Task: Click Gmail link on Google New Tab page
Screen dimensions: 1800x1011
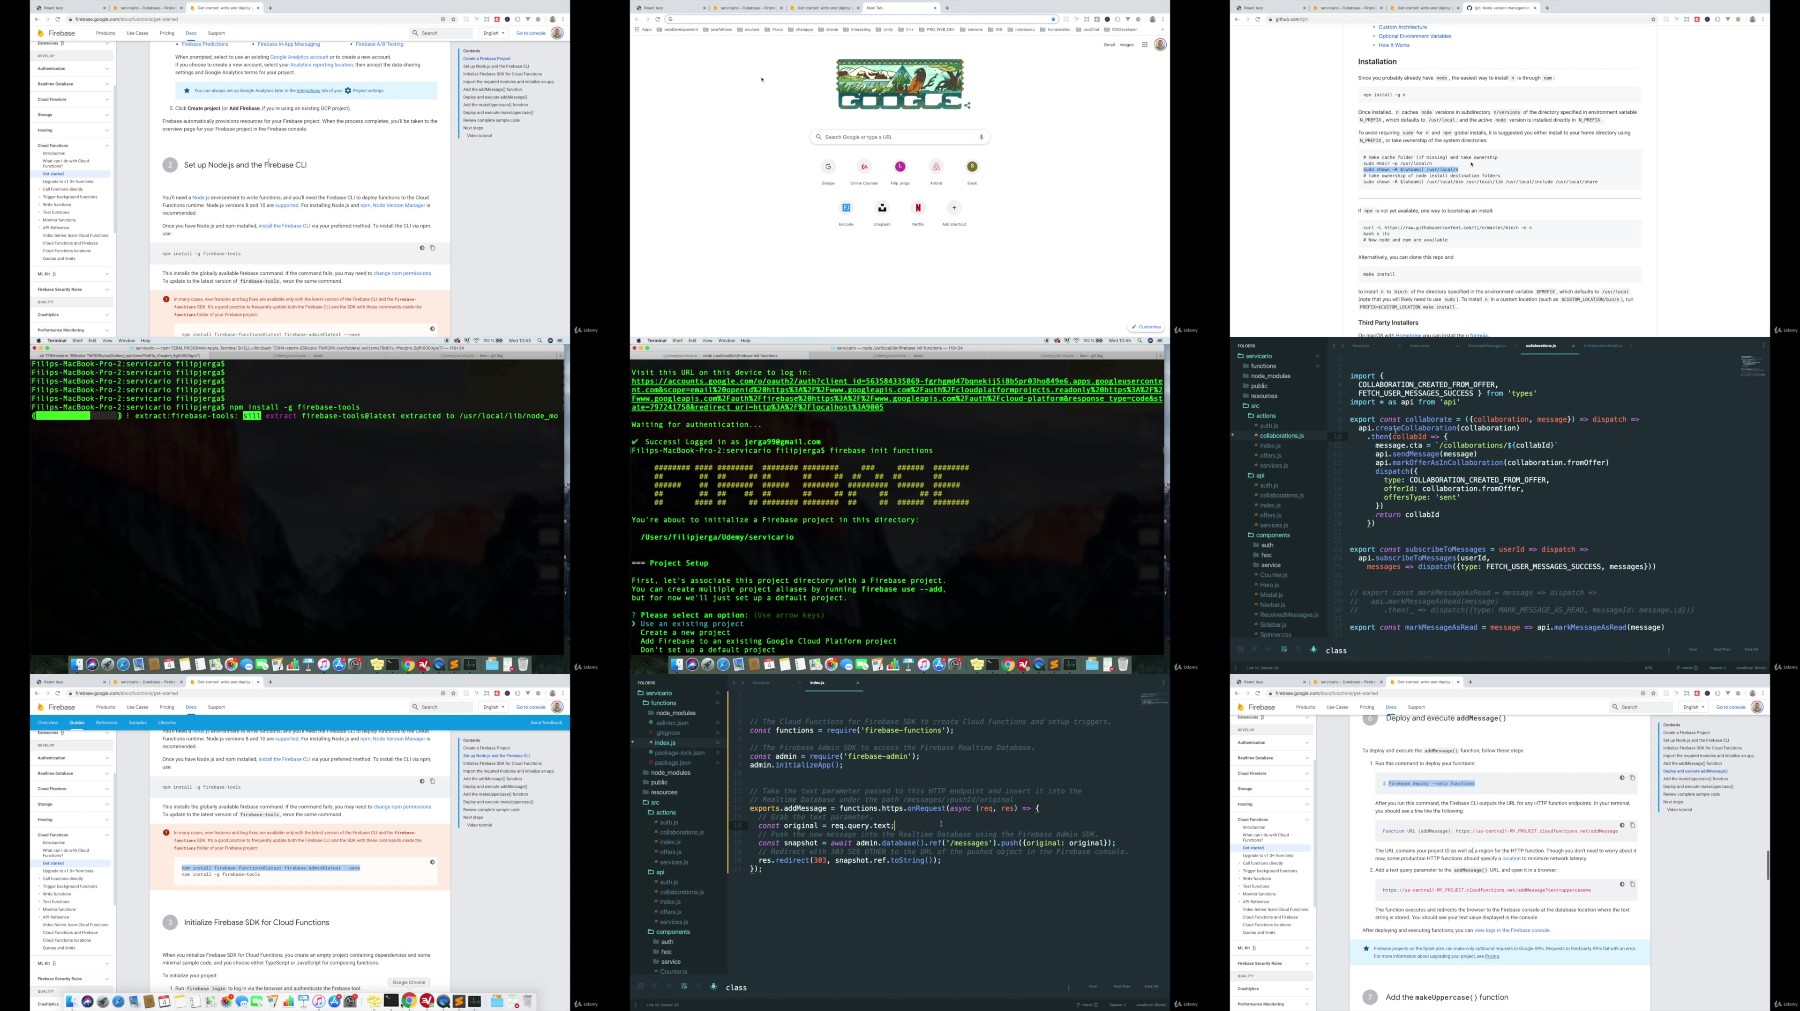Action: 1109,44
